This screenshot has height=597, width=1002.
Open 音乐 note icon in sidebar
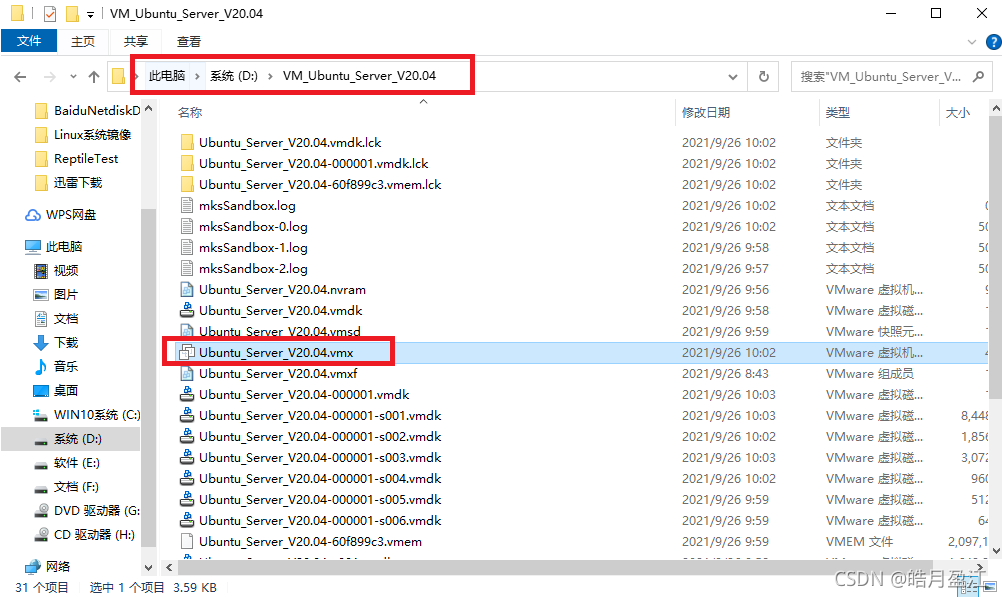coord(41,367)
